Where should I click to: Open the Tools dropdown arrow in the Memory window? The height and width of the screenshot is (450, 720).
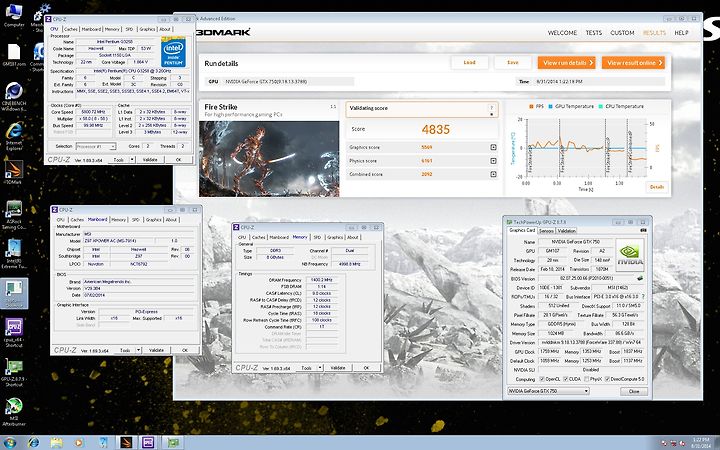click(320, 368)
